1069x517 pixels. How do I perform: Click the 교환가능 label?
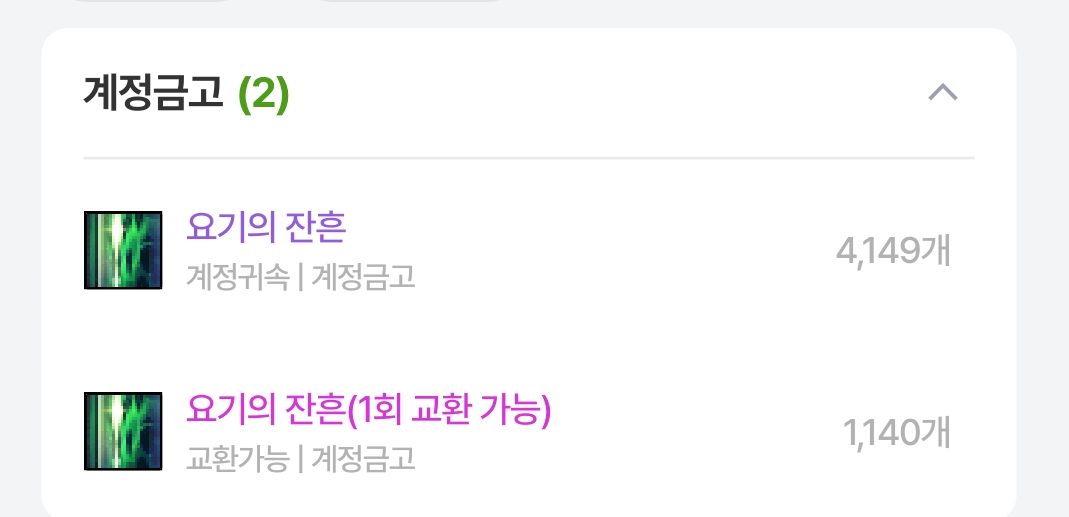(236, 458)
